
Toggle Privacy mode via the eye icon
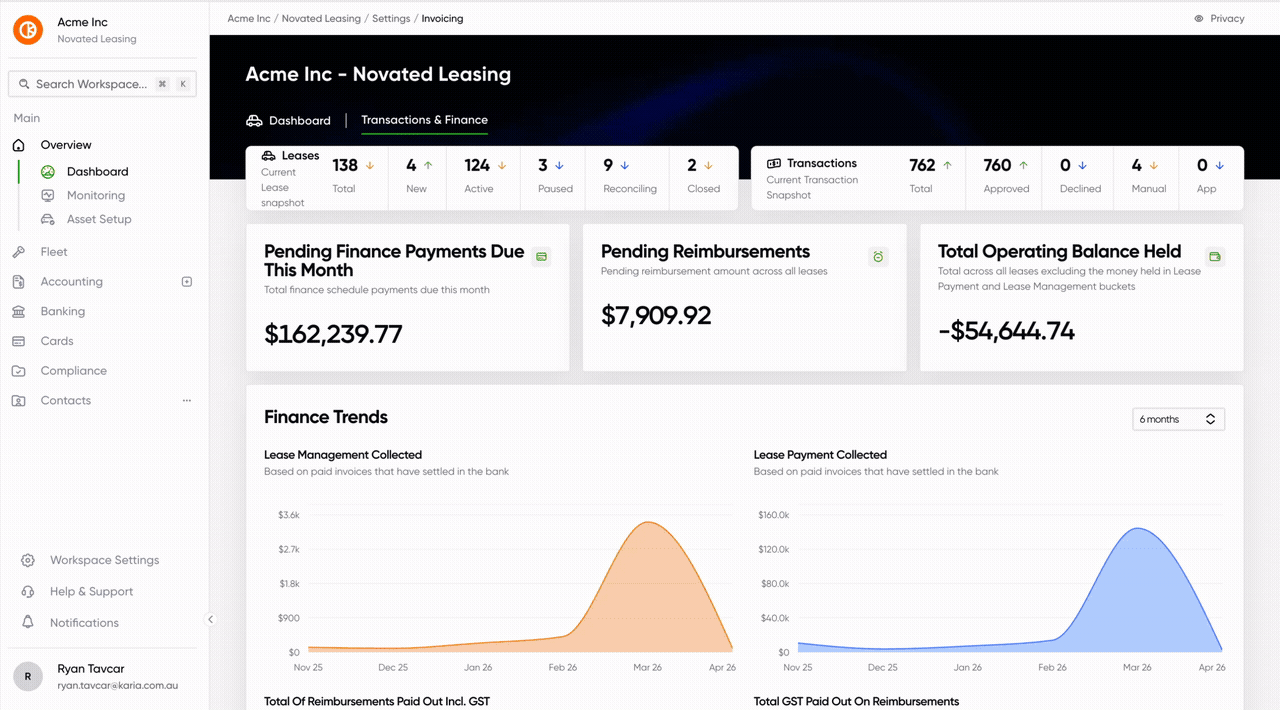coord(1199,18)
